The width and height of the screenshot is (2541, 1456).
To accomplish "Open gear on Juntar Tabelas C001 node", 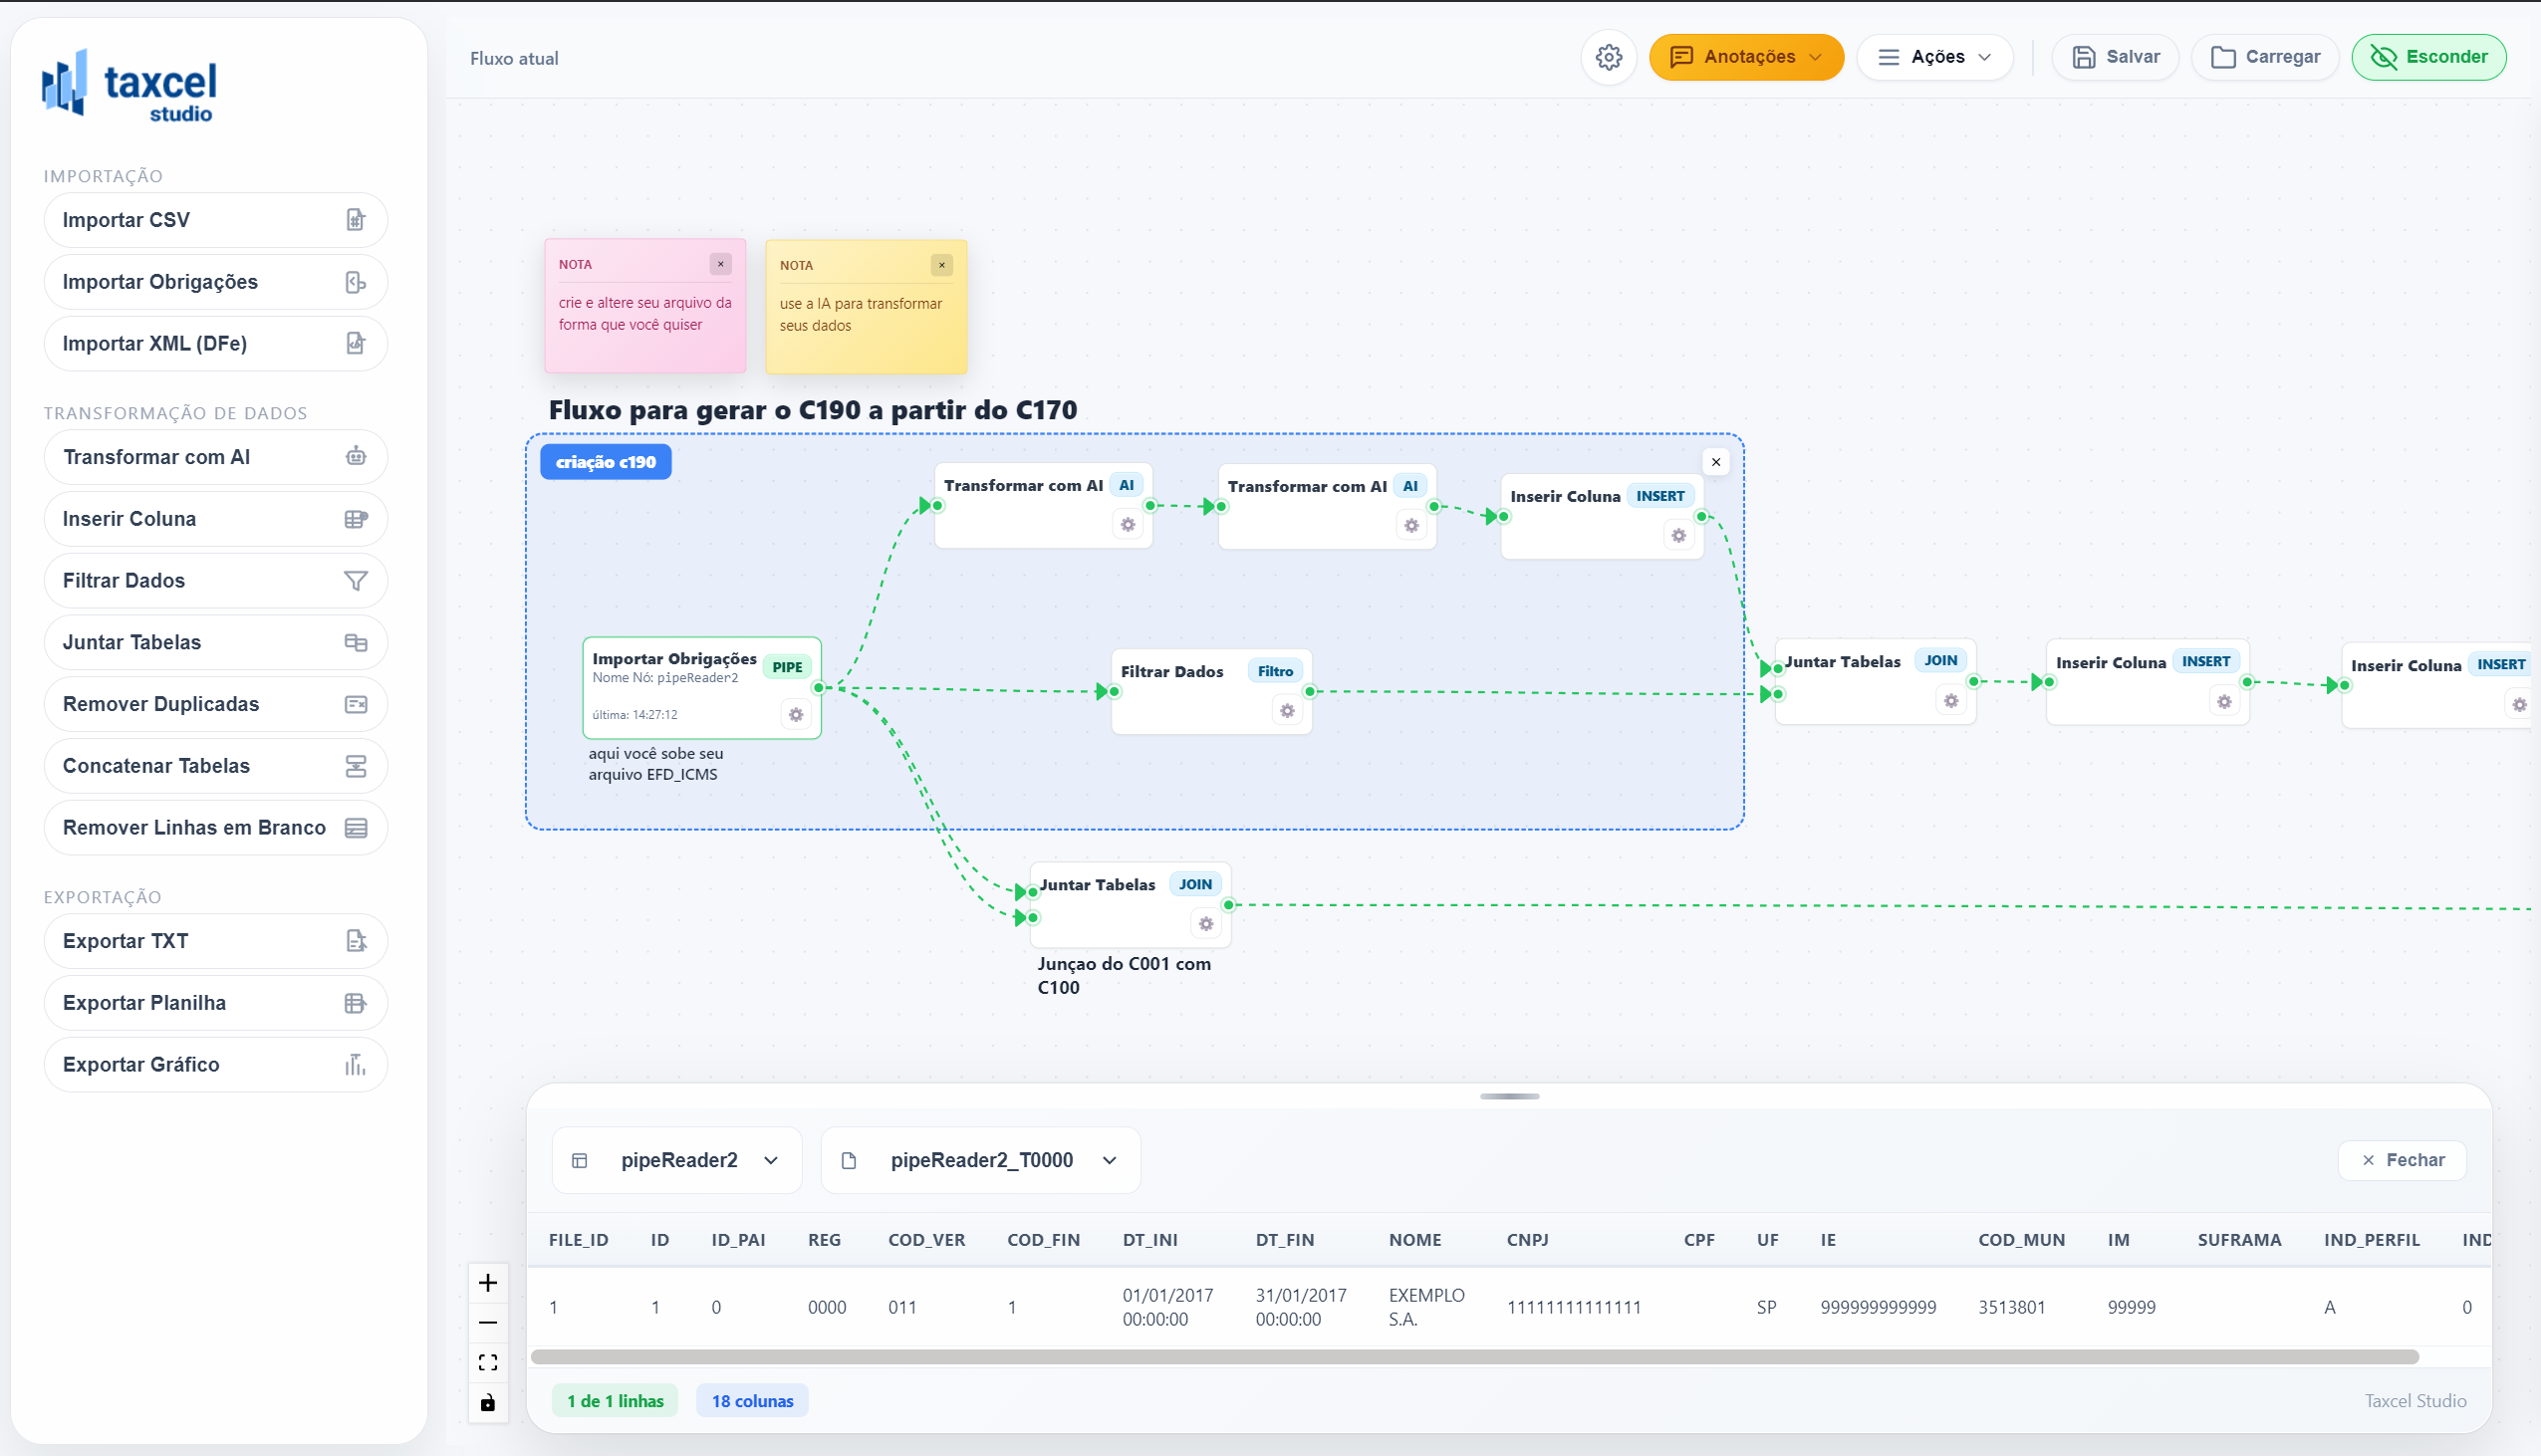I will (x=1206, y=923).
